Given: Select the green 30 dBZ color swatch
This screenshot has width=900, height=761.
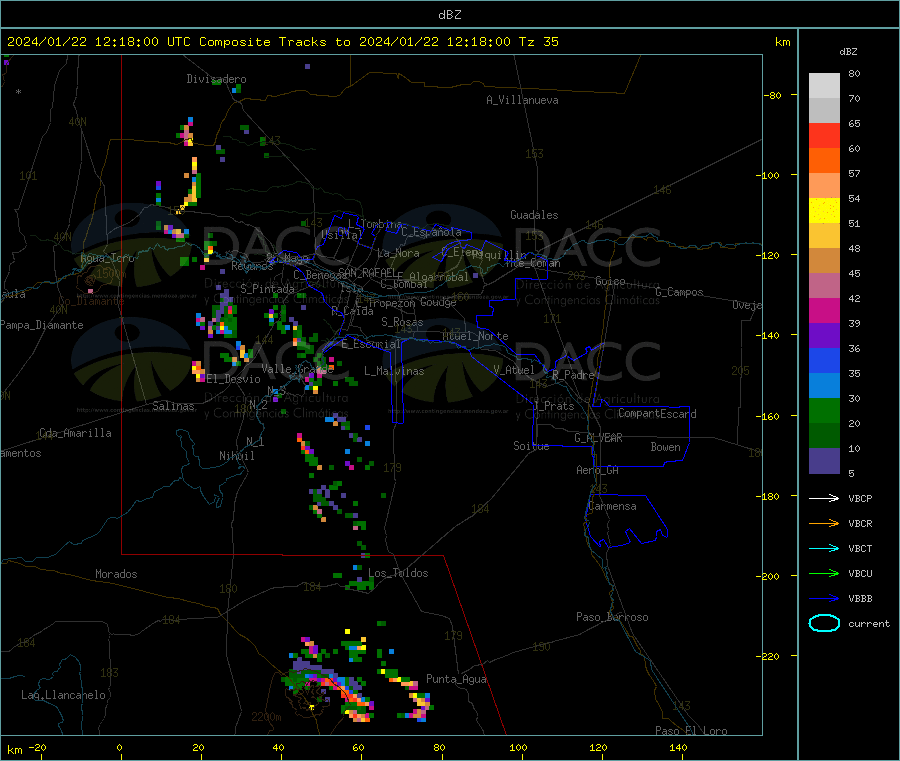Looking at the screenshot, I should (x=824, y=410).
